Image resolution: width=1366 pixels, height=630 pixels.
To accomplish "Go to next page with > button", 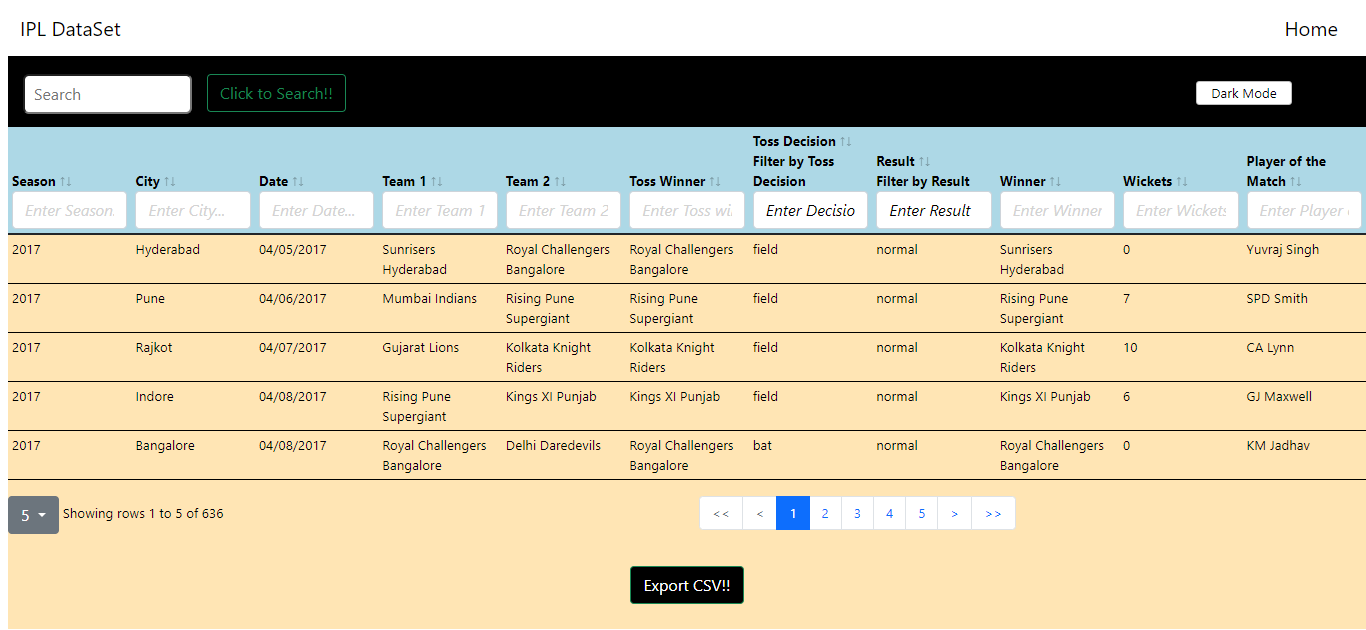I will pos(954,513).
